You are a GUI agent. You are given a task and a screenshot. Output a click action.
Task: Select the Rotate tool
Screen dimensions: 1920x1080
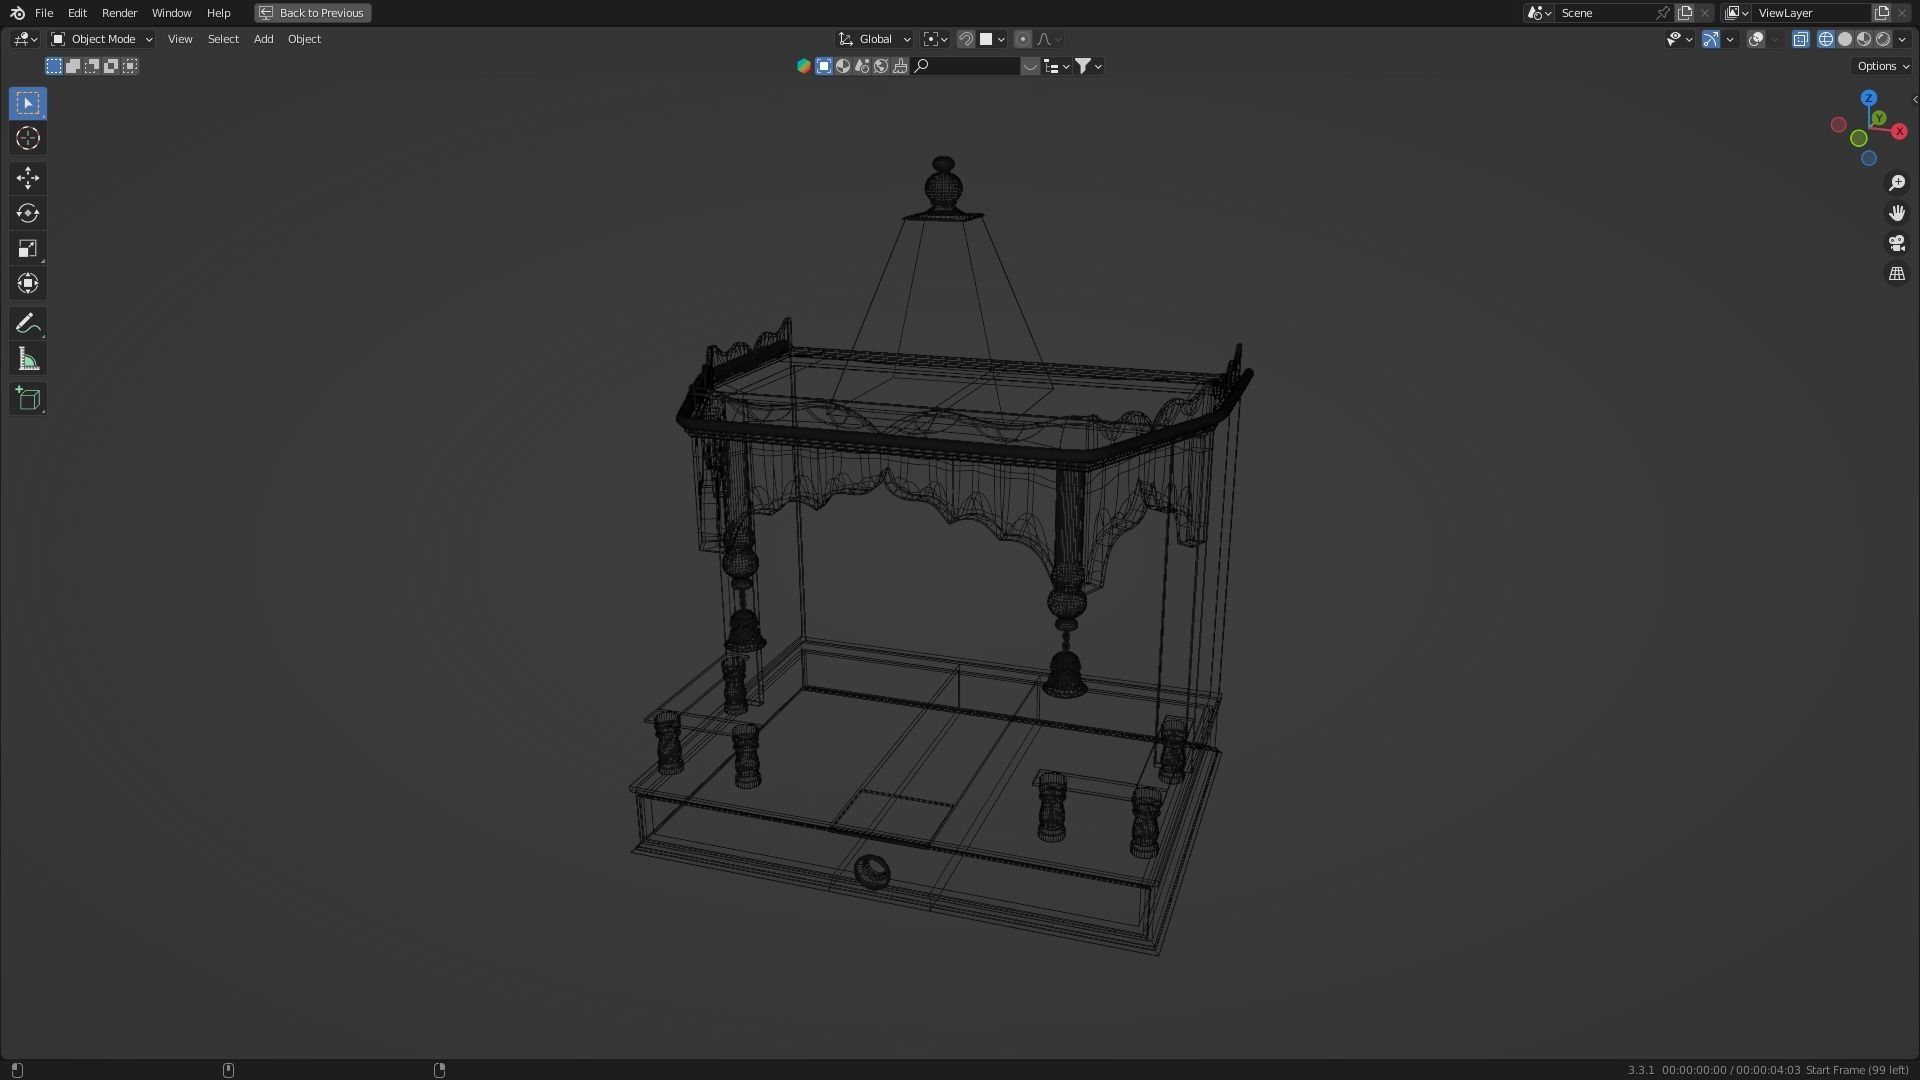coord(27,213)
